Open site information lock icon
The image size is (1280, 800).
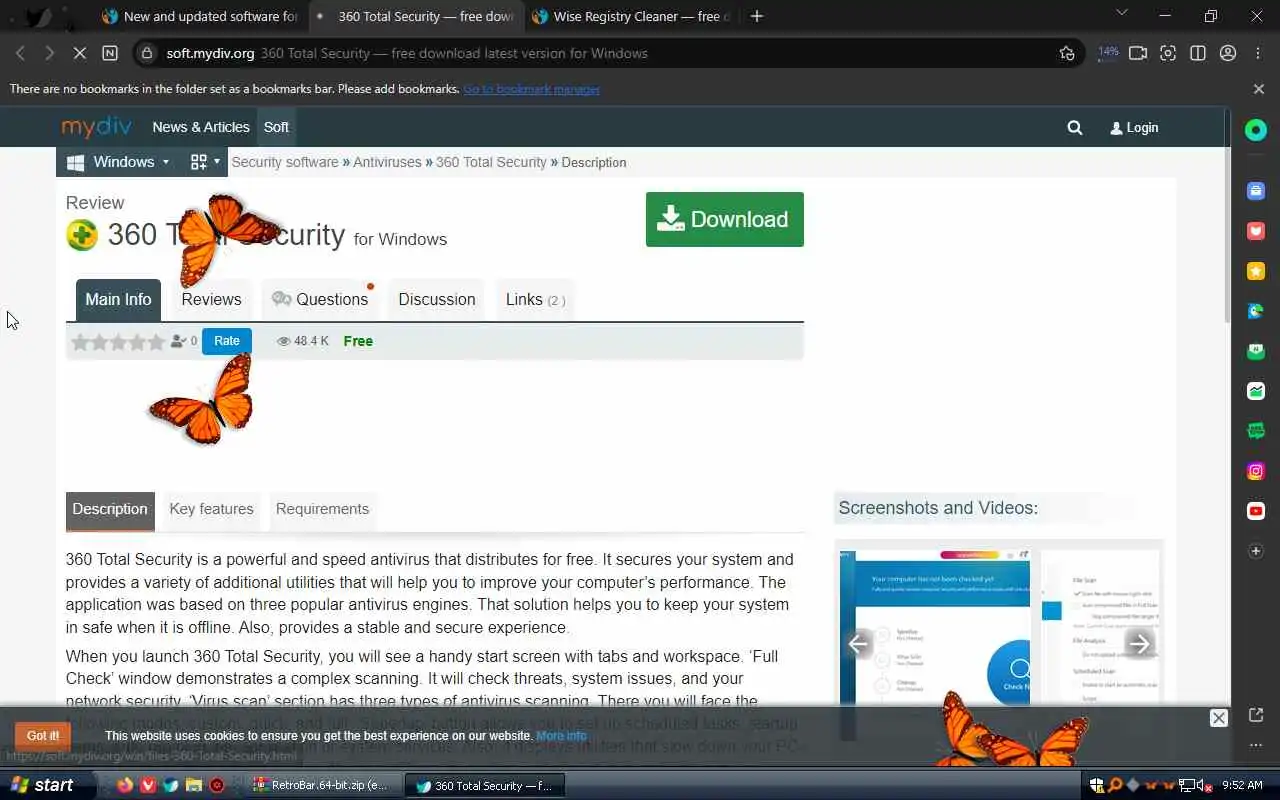click(x=147, y=53)
